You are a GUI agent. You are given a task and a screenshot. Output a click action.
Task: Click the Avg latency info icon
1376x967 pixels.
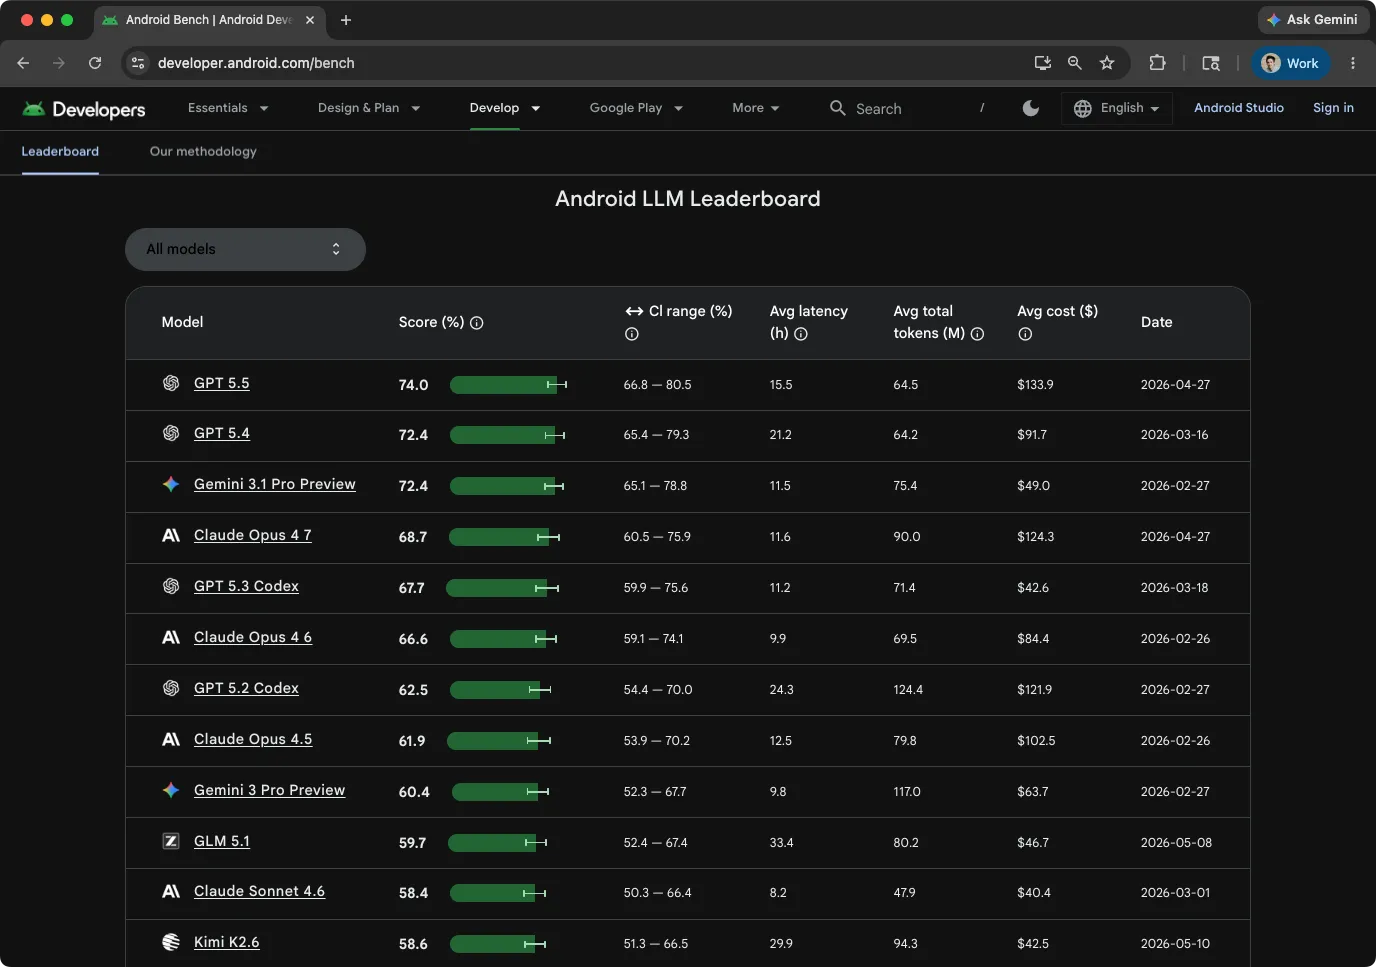801,334
